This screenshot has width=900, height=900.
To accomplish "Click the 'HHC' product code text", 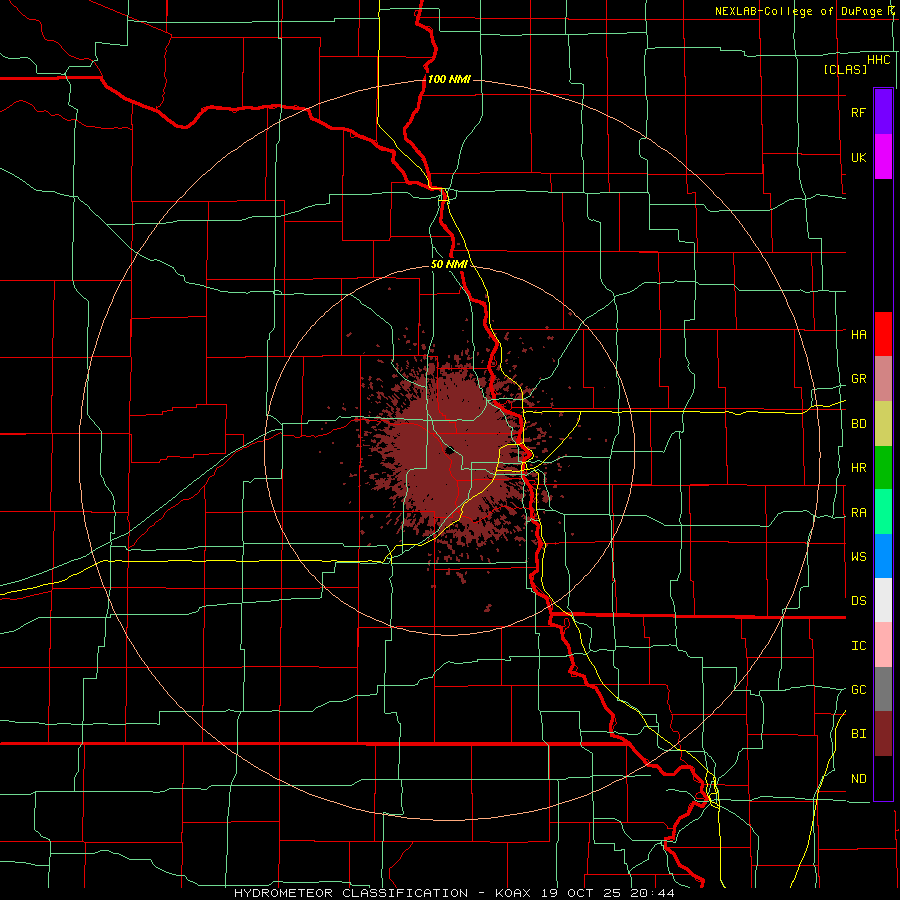I will (878, 60).
